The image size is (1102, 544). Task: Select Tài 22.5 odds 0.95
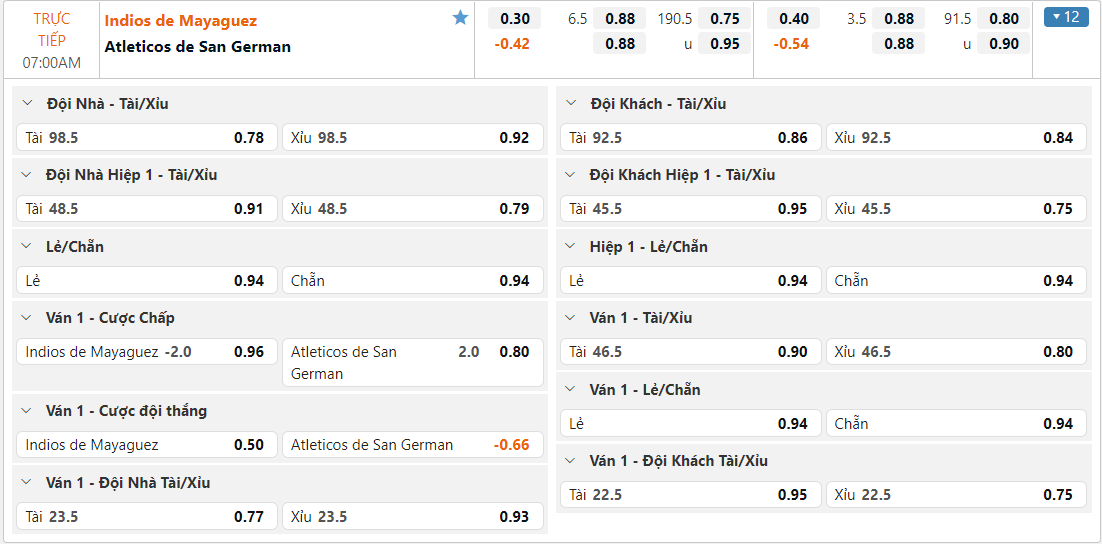pos(690,495)
